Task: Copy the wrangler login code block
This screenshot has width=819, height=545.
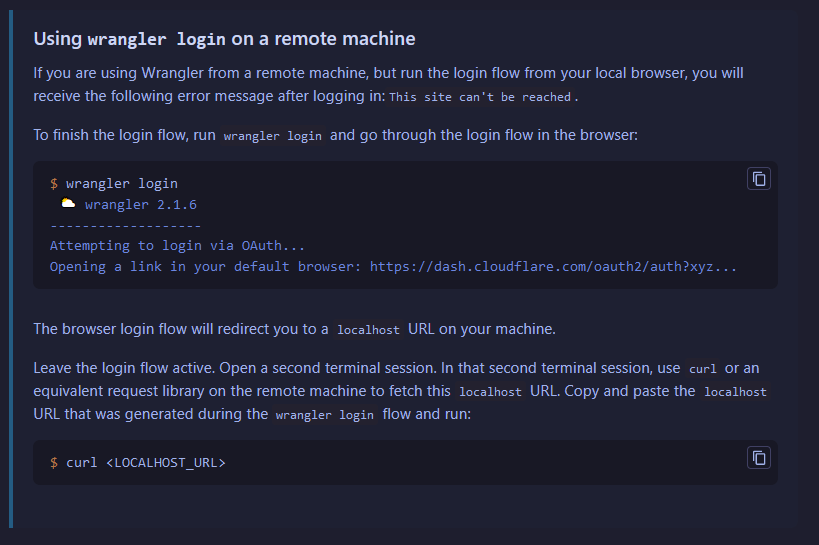Action: [x=759, y=179]
